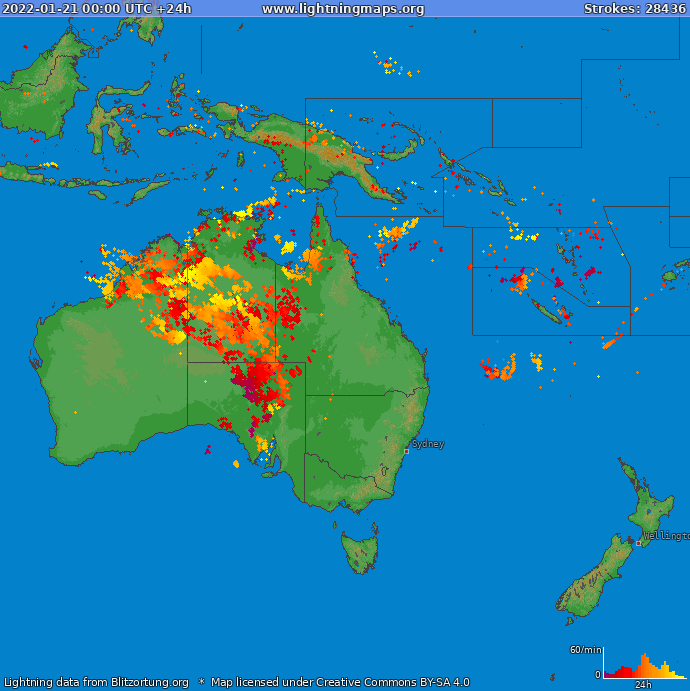690x691 pixels.
Task: Click the yellow strike cluster north of New Guinea
Action: (389, 66)
